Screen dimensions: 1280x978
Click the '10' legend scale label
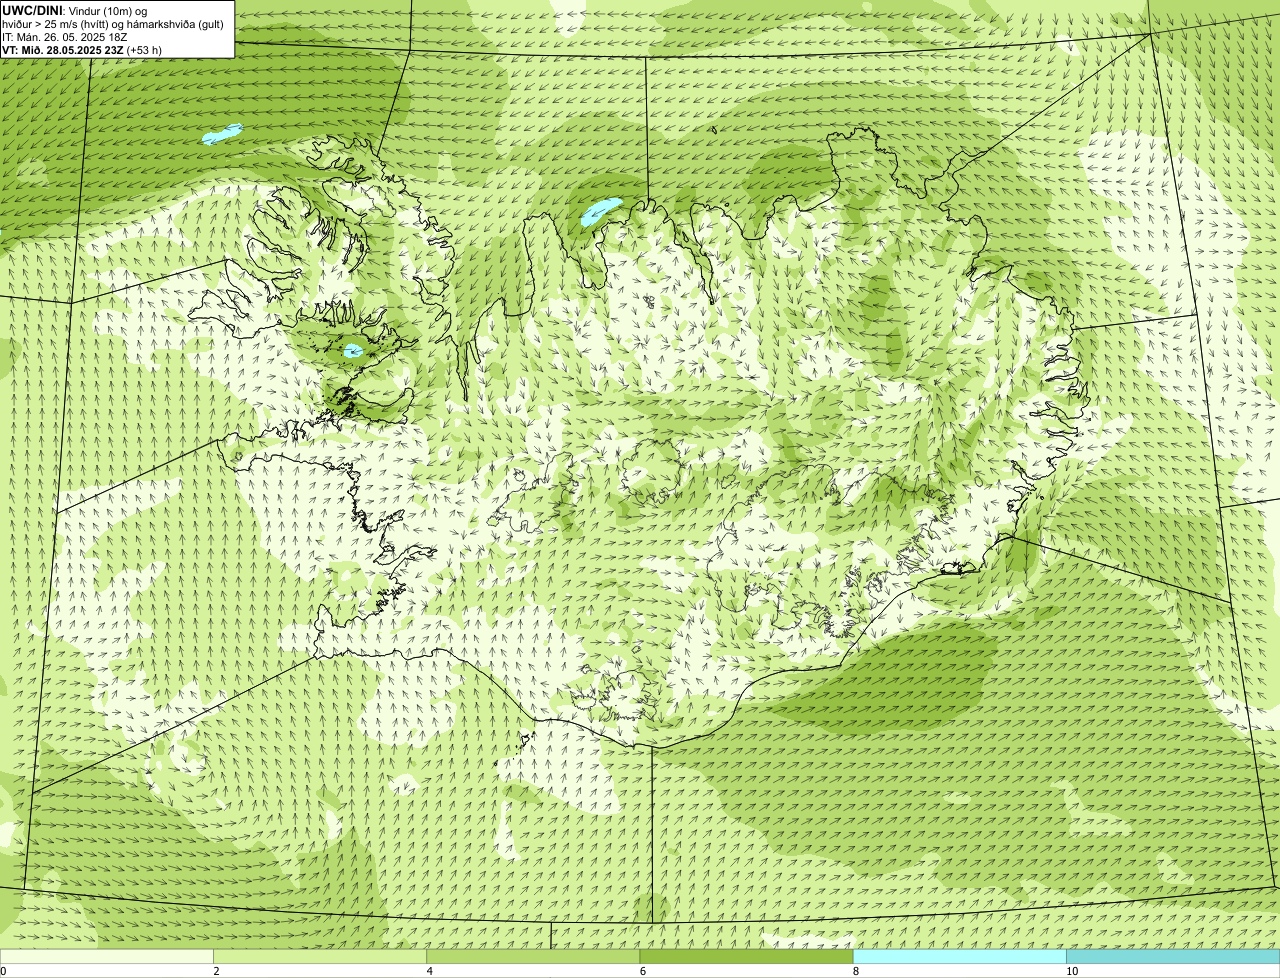click(x=1072, y=971)
